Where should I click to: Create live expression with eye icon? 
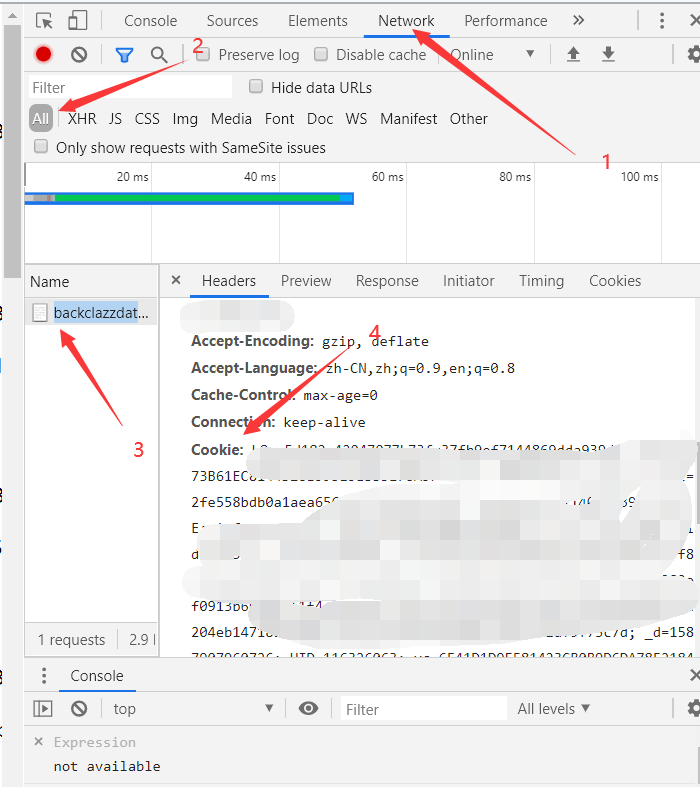pos(308,708)
